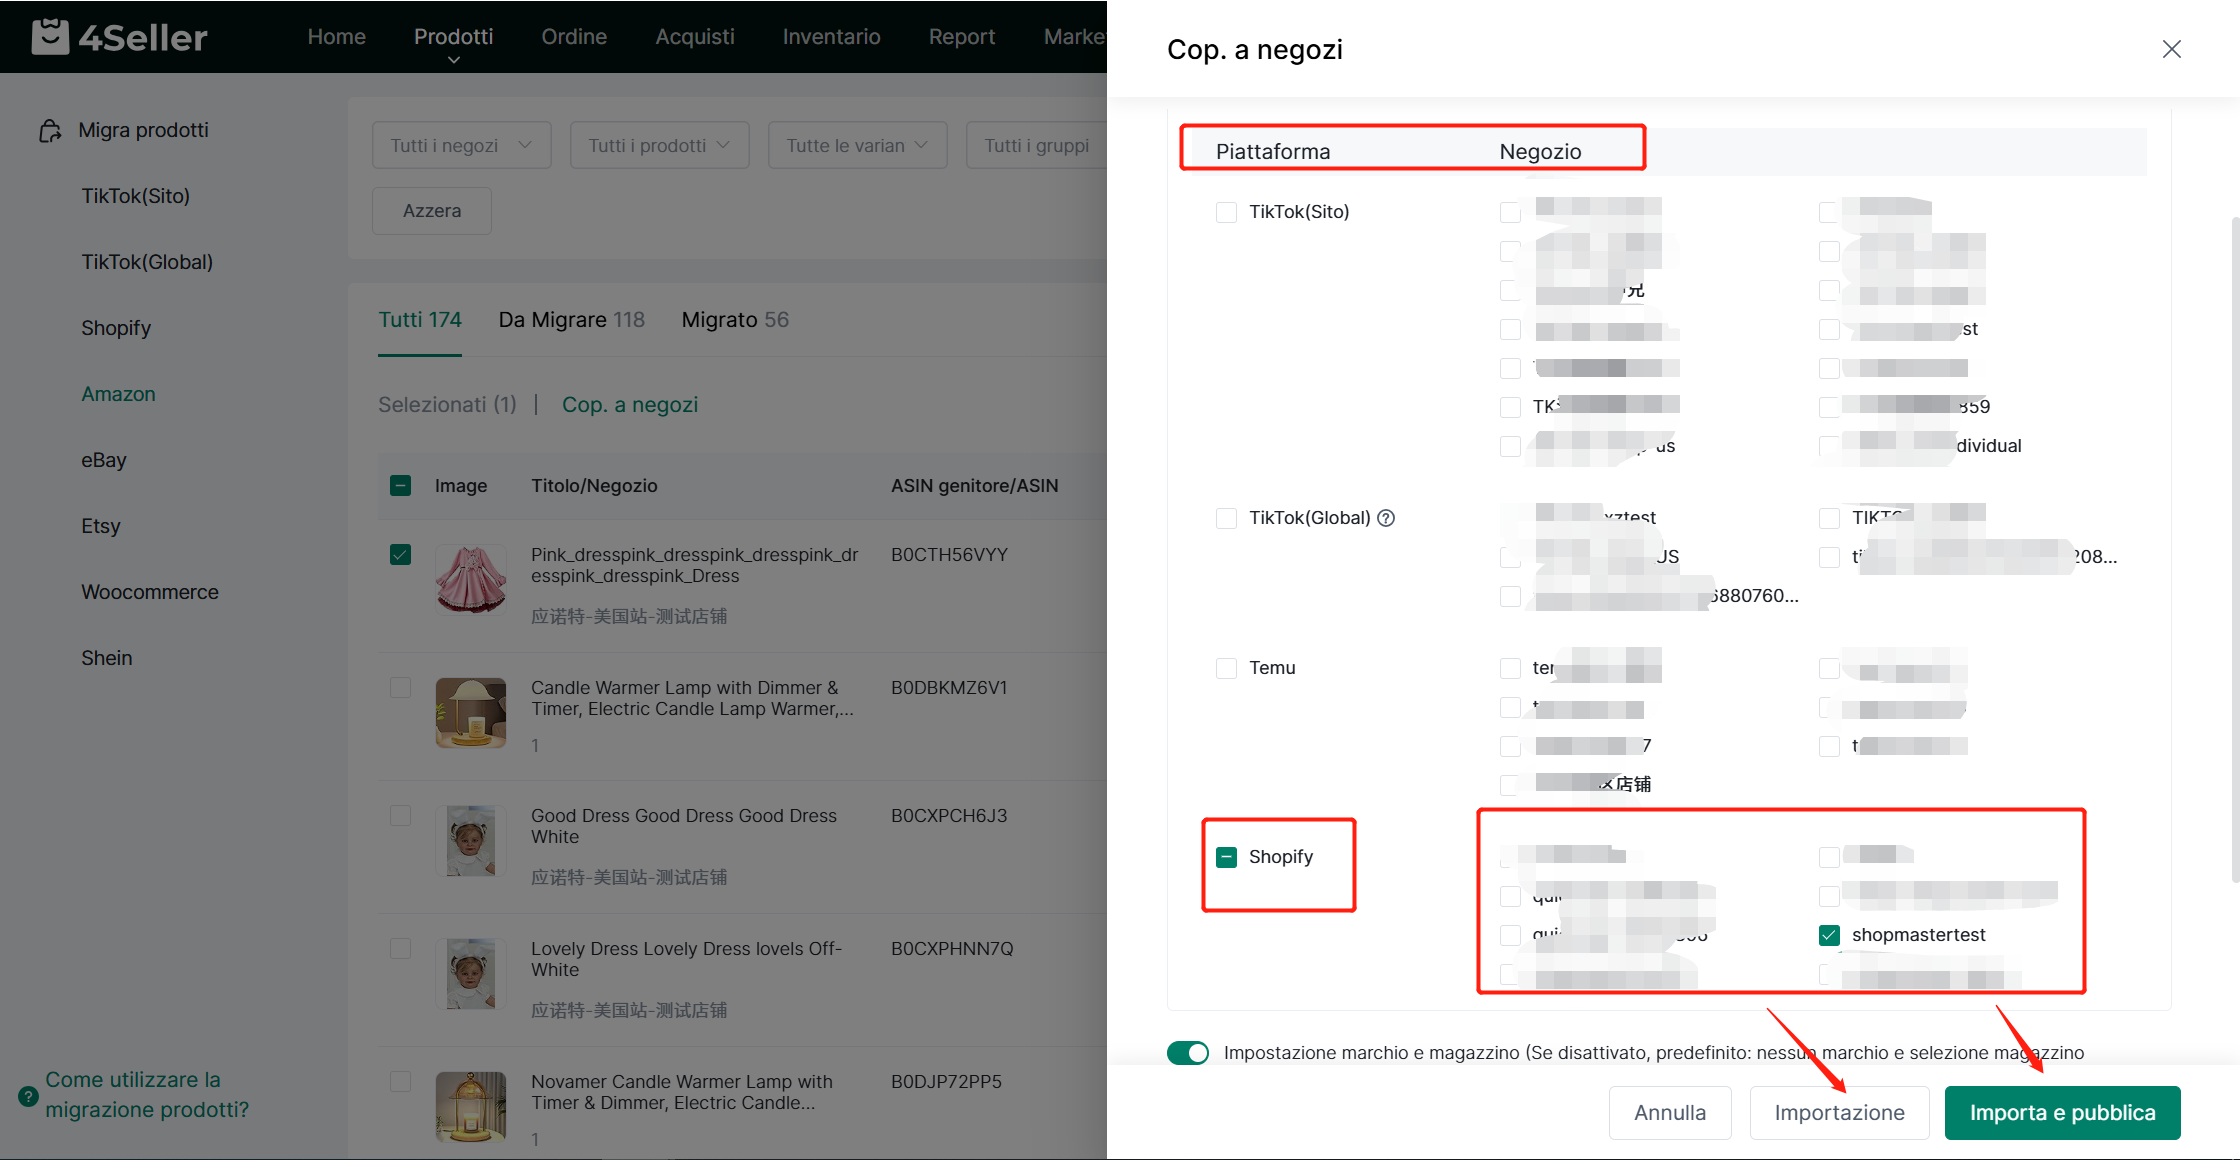Click the Titolo/Negozio column header
Screen dimensions: 2240x1160
(594, 486)
